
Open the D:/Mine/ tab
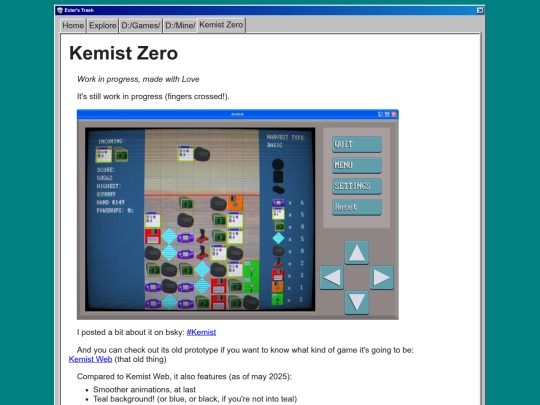pyautogui.click(x=180, y=26)
